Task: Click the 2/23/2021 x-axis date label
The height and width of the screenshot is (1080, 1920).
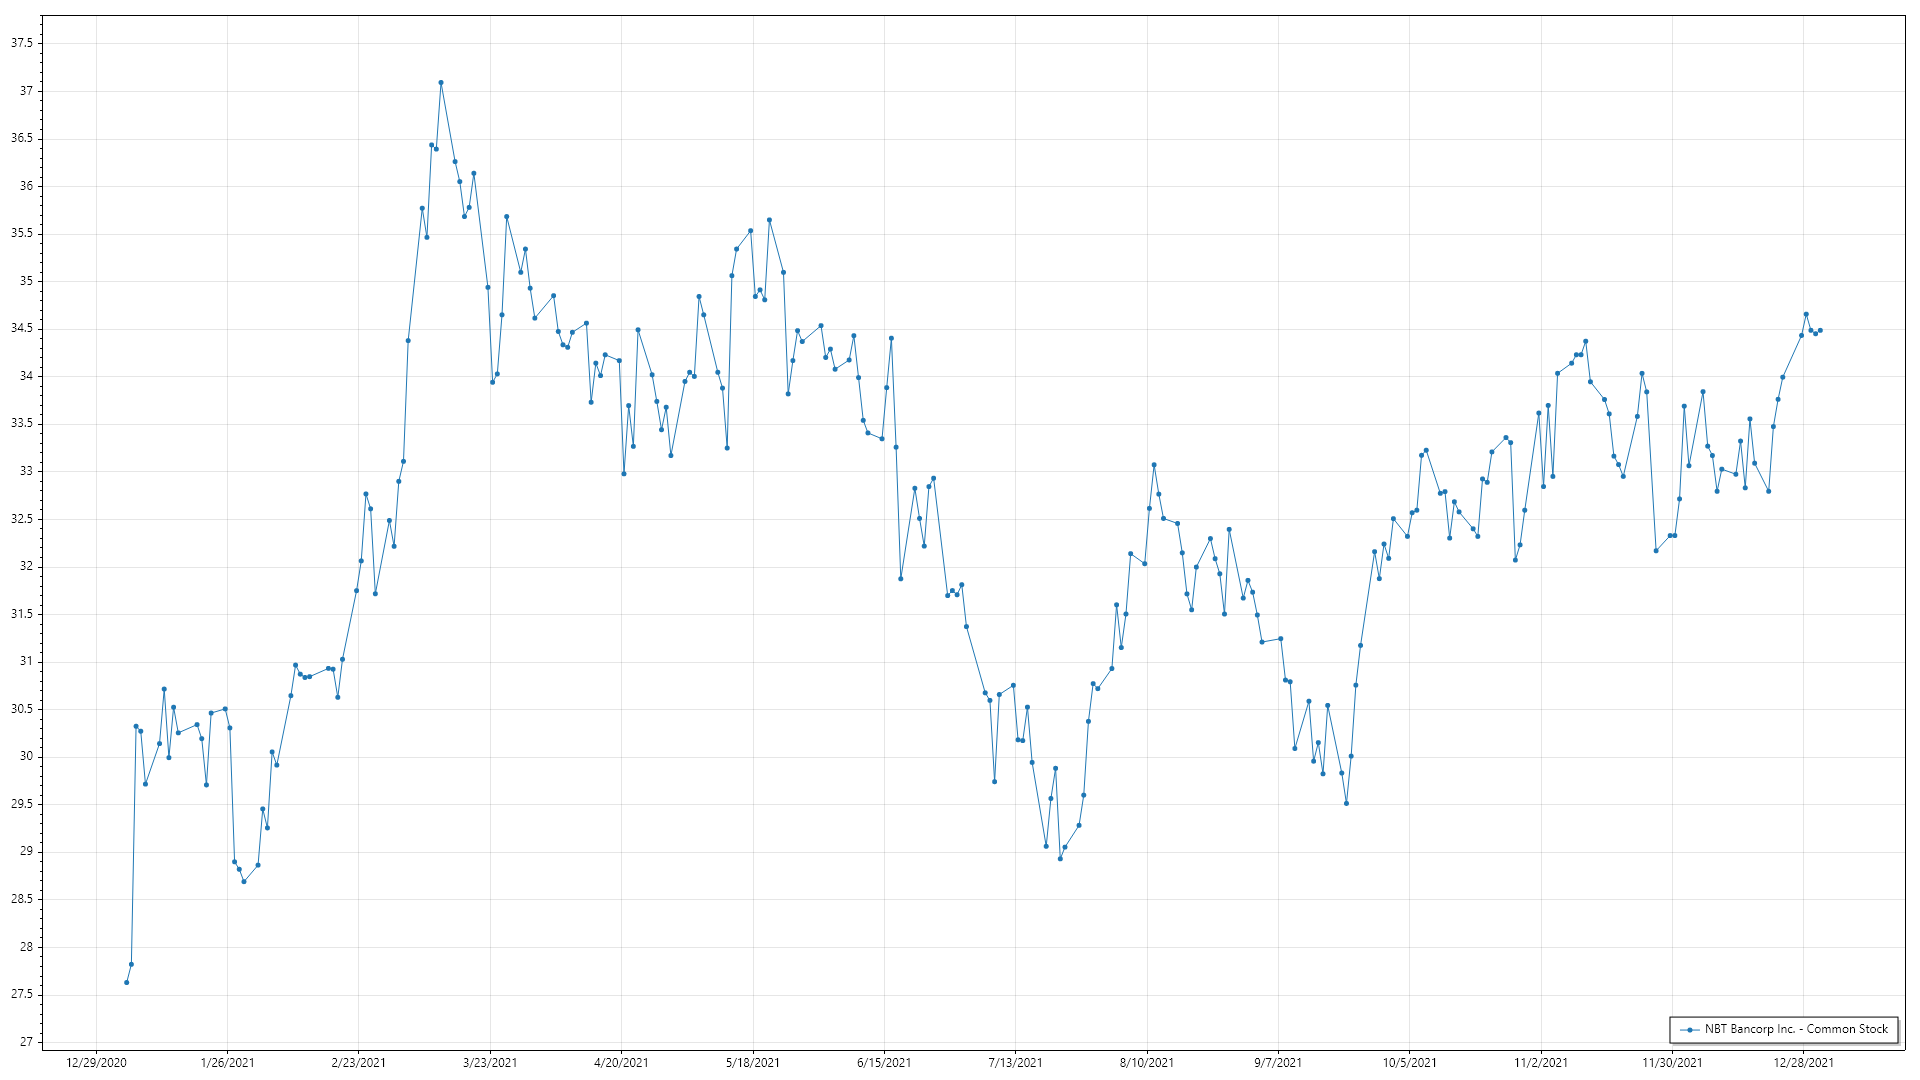Action: (x=358, y=1062)
